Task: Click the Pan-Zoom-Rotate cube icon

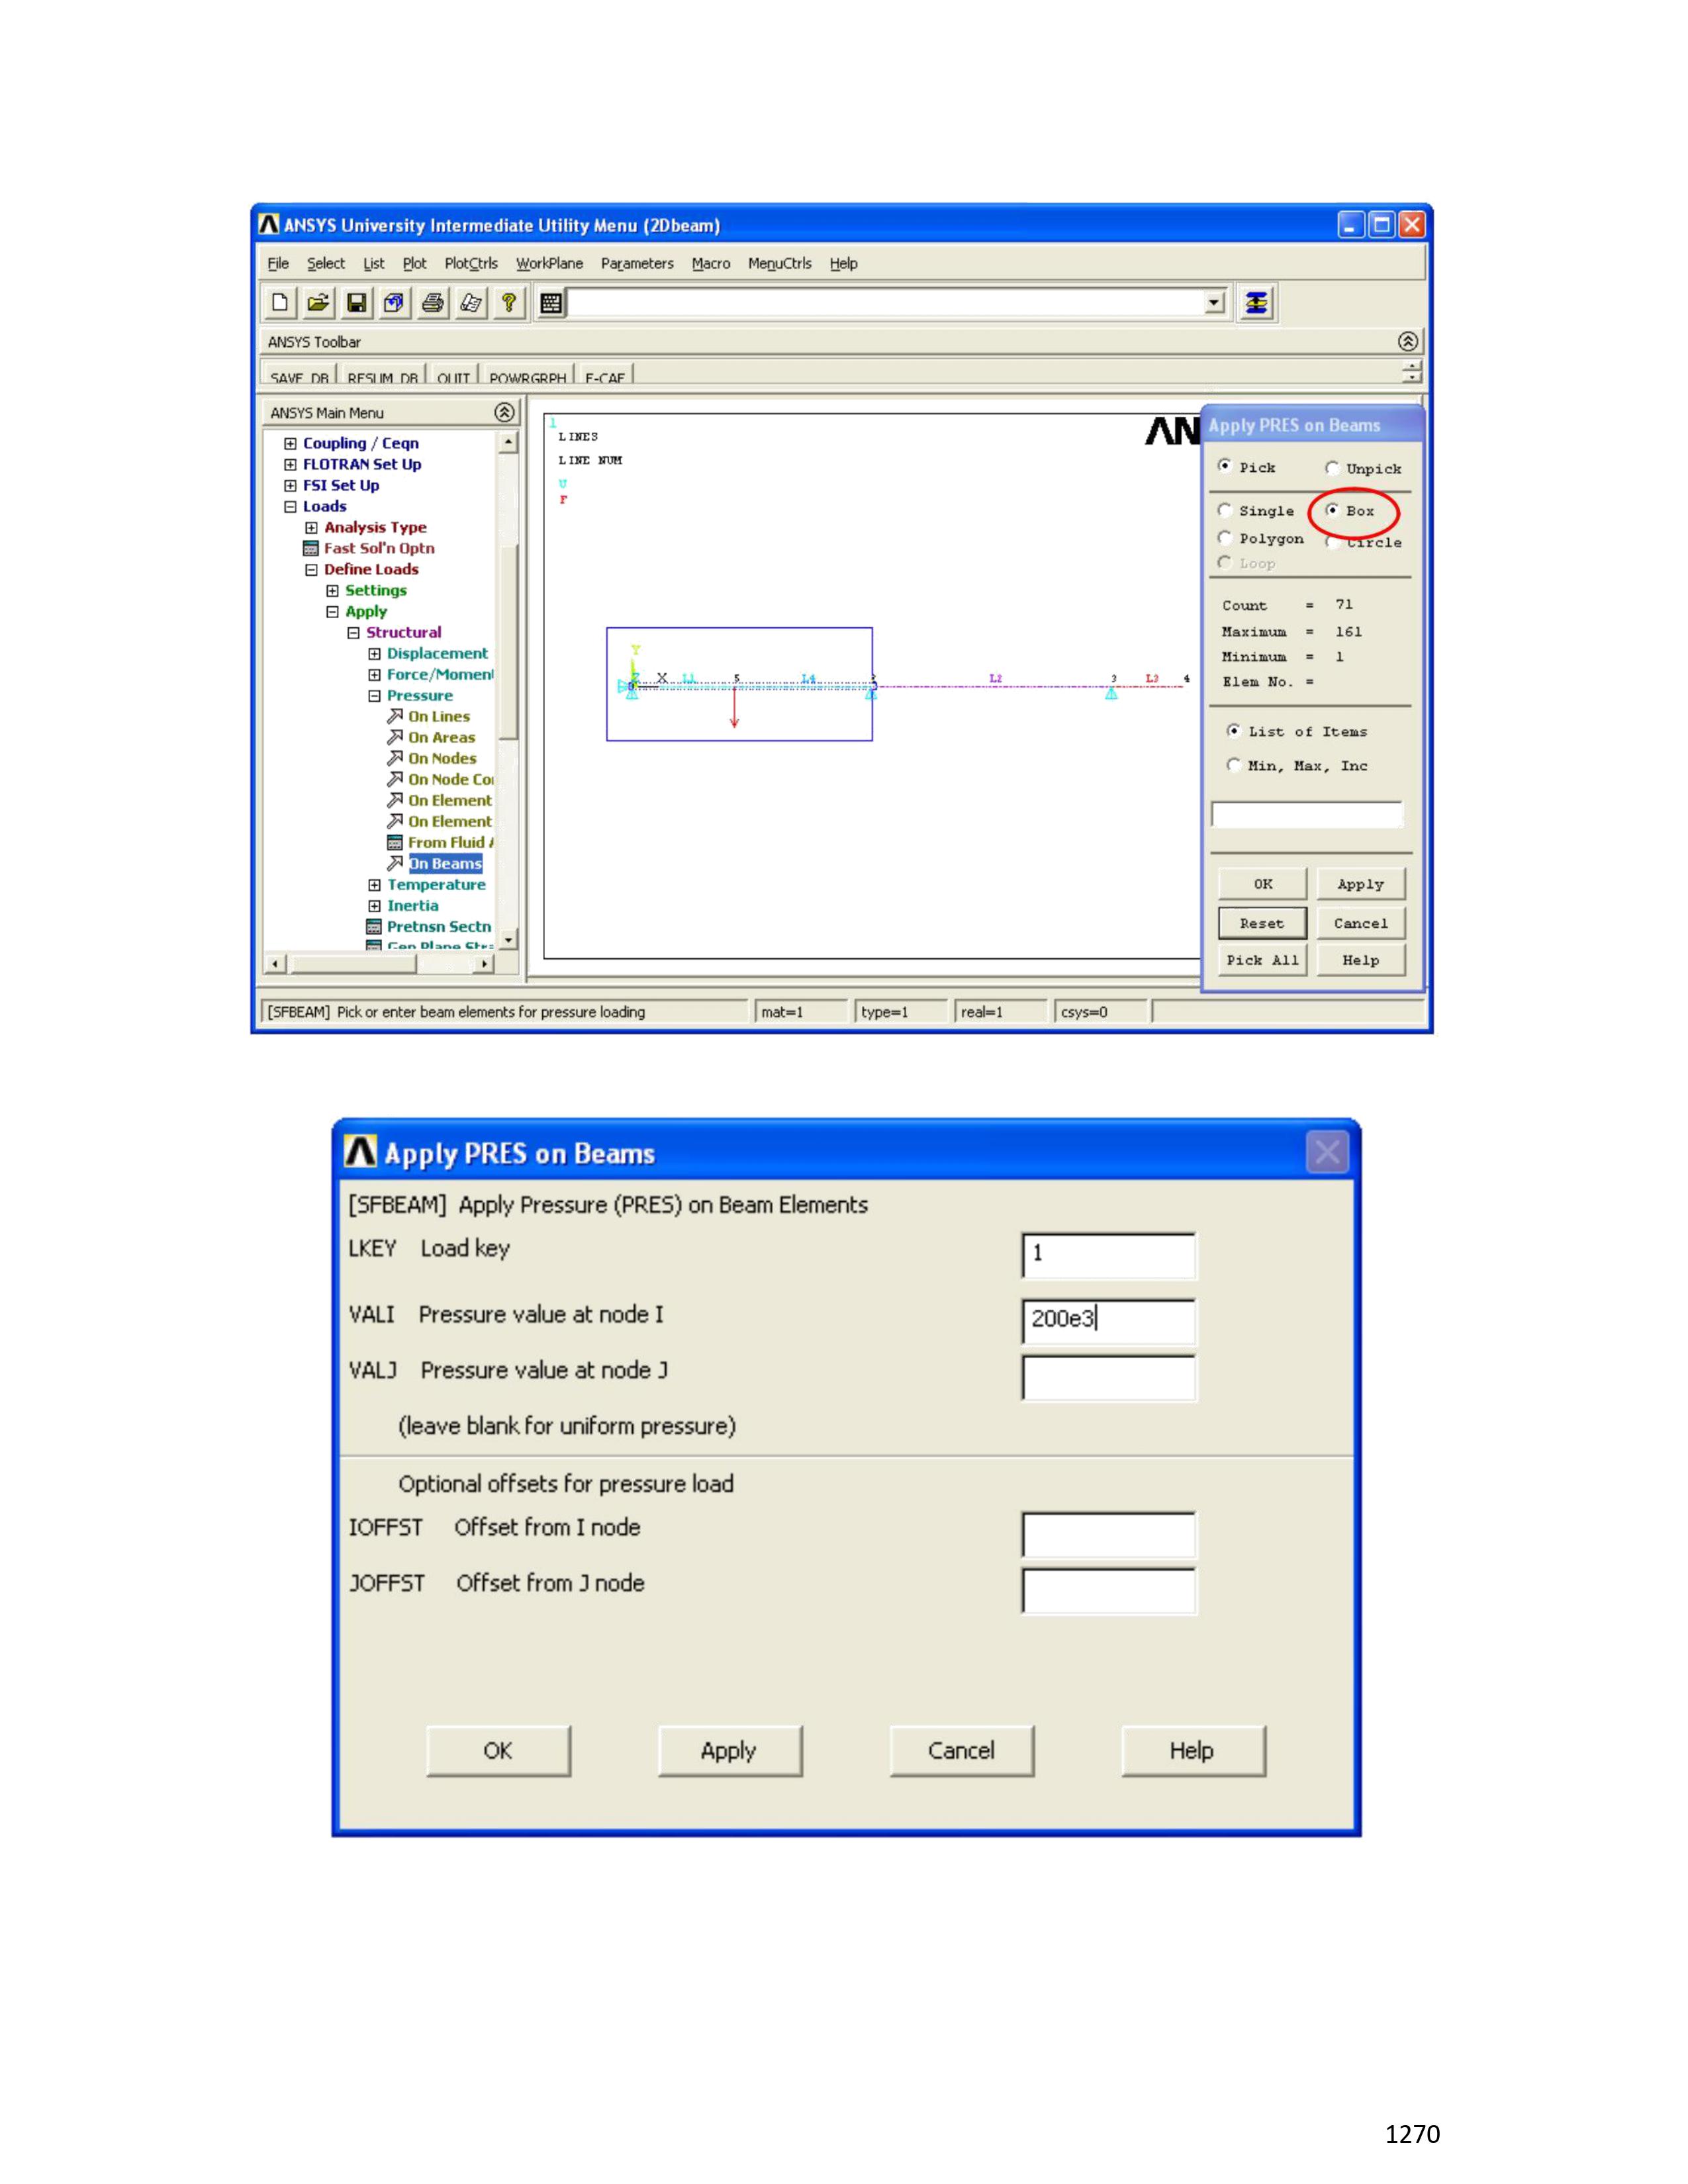Action: [x=394, y=303]
